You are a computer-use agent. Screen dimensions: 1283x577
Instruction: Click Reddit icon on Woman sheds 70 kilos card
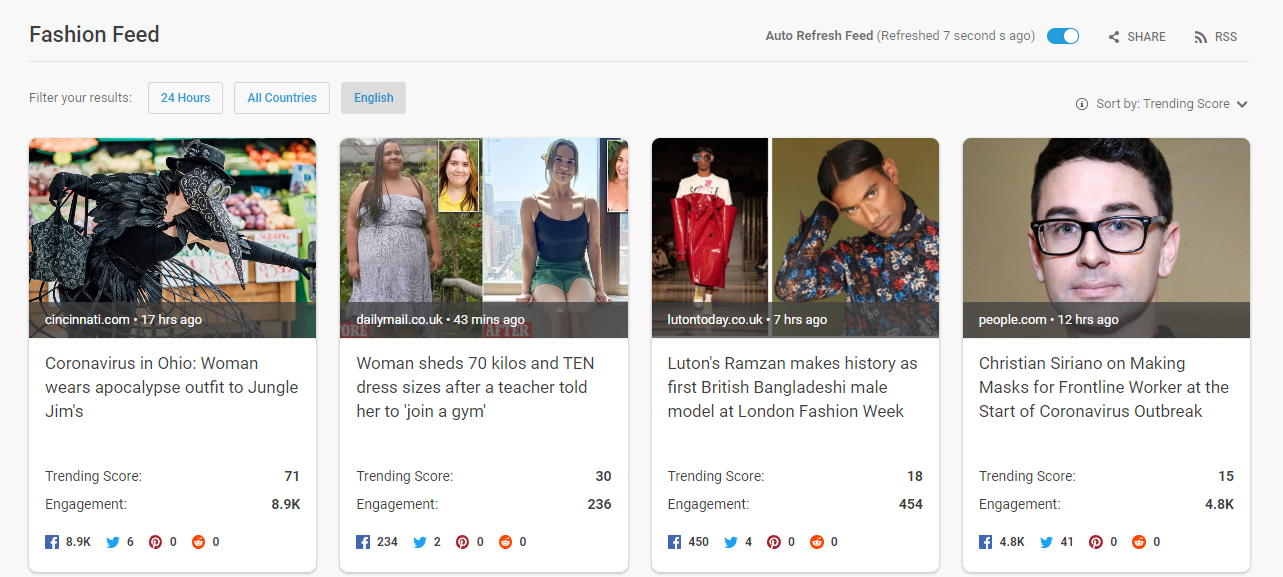coord(505,542)
